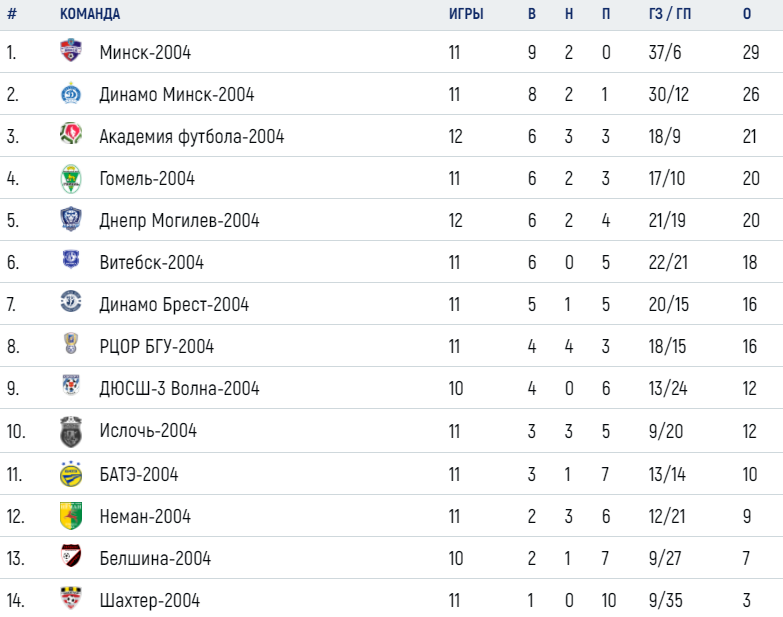Open the Витебск-2004 team link
This screenshot has height=617, width=783.
tap(152, 262)
